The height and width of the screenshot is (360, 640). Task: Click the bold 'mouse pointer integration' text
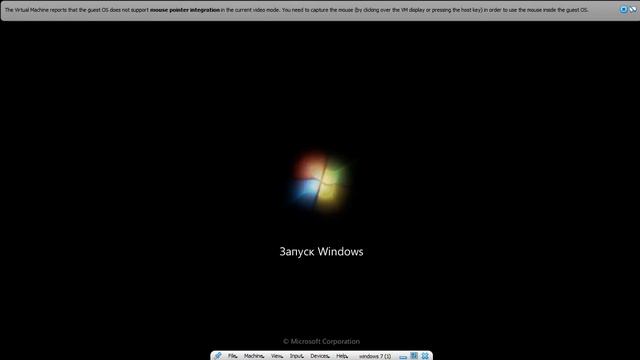pos(184,9)
